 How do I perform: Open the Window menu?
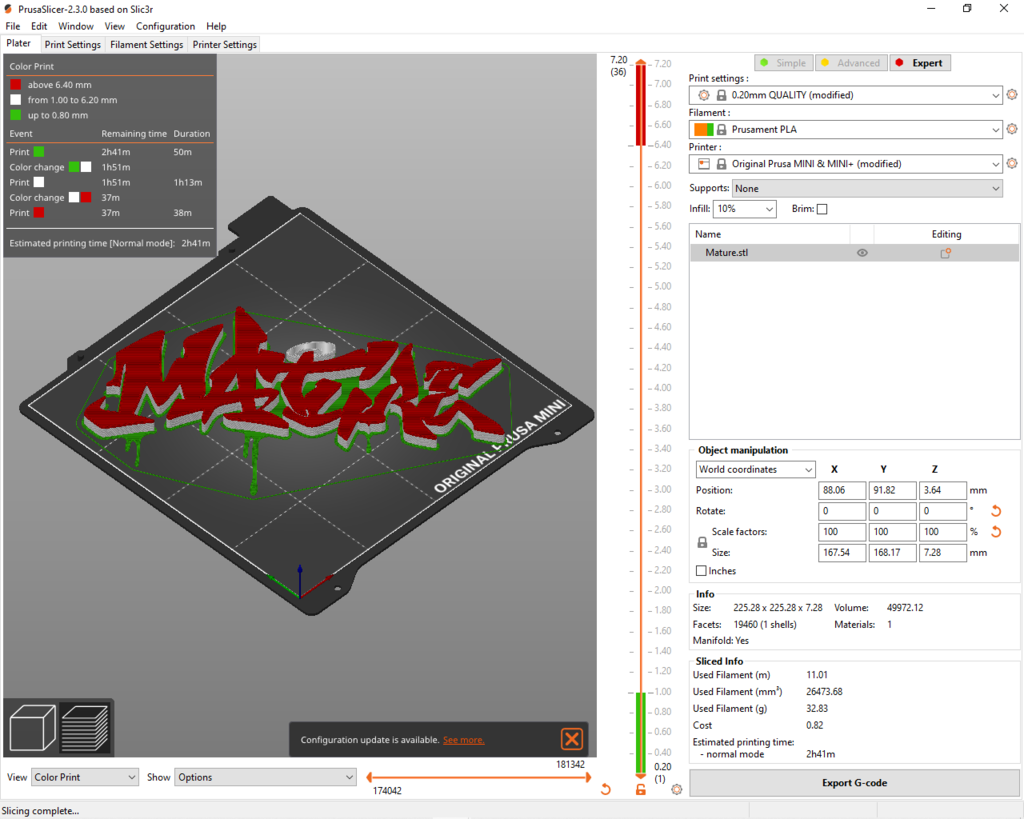coord(76,26)
